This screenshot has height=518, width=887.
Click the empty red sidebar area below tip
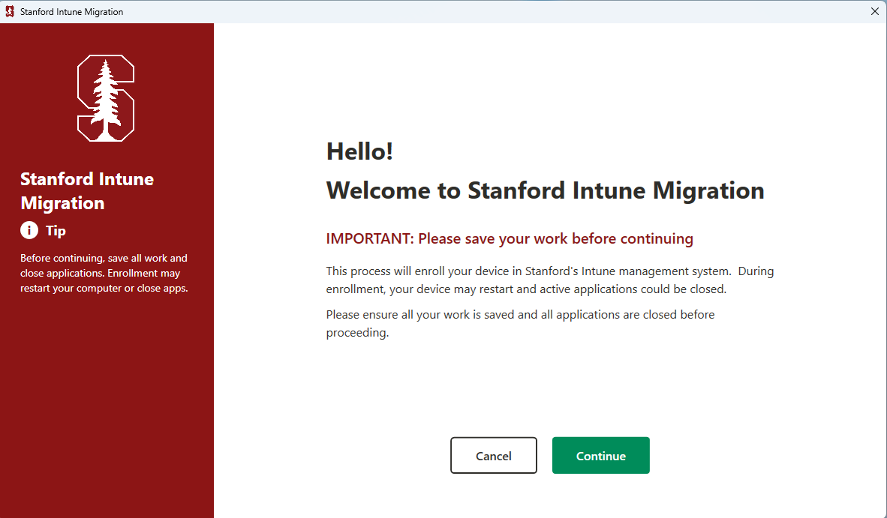pos(106,410)
